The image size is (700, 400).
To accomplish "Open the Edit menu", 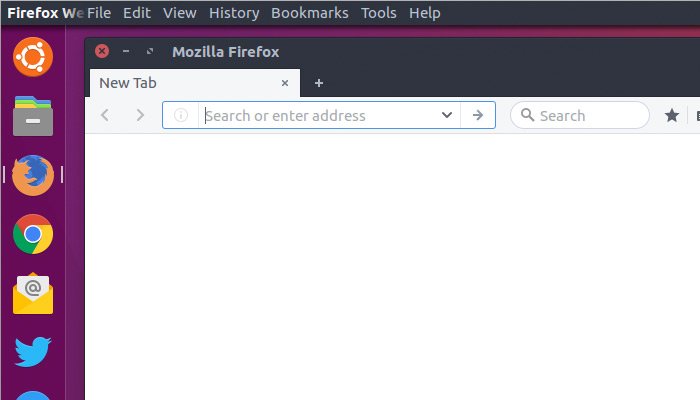I will point(137,13).
